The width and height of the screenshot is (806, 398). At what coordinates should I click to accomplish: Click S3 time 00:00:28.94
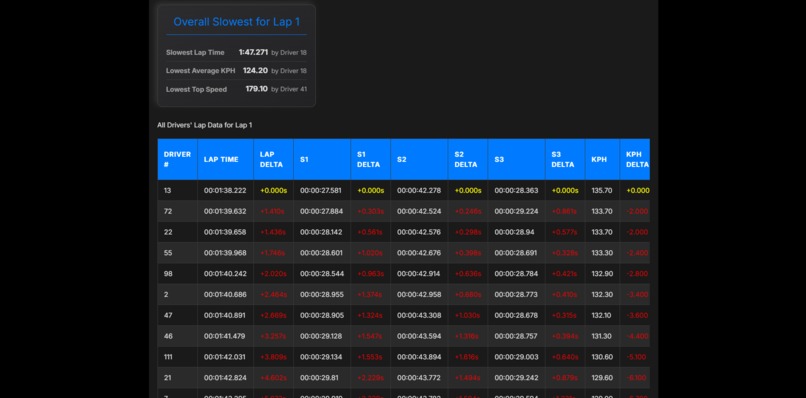514,232
